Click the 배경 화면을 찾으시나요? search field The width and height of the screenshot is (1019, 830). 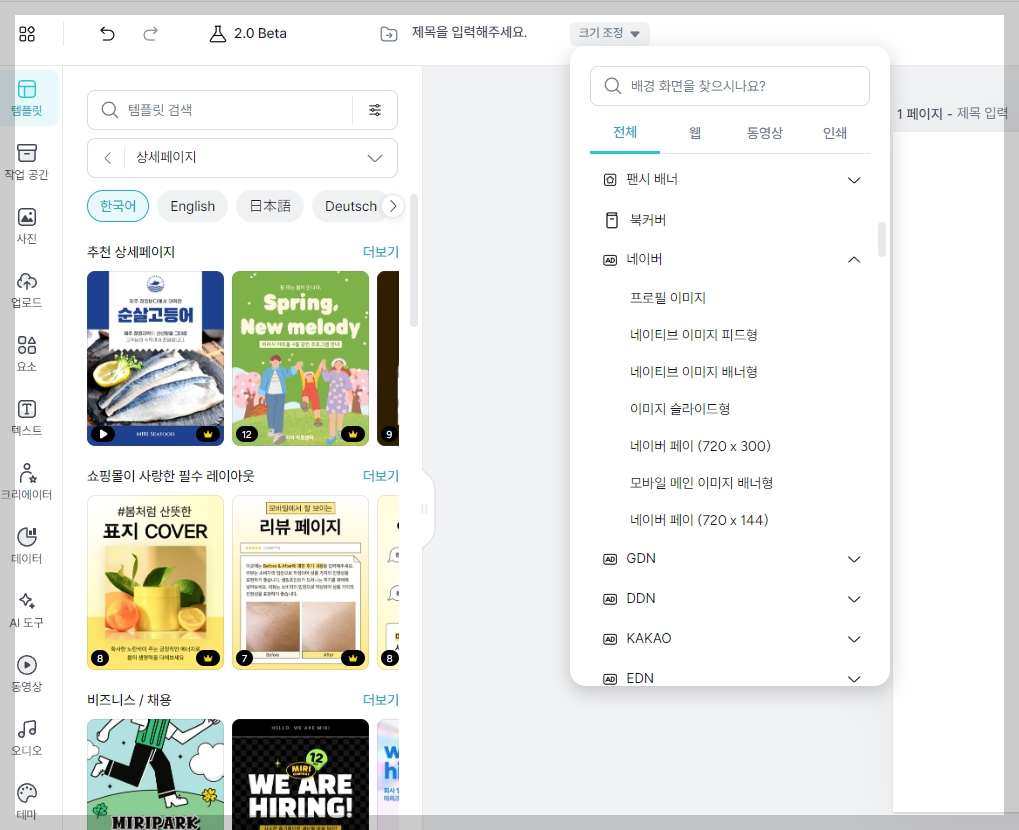click(x=730, y=86)
